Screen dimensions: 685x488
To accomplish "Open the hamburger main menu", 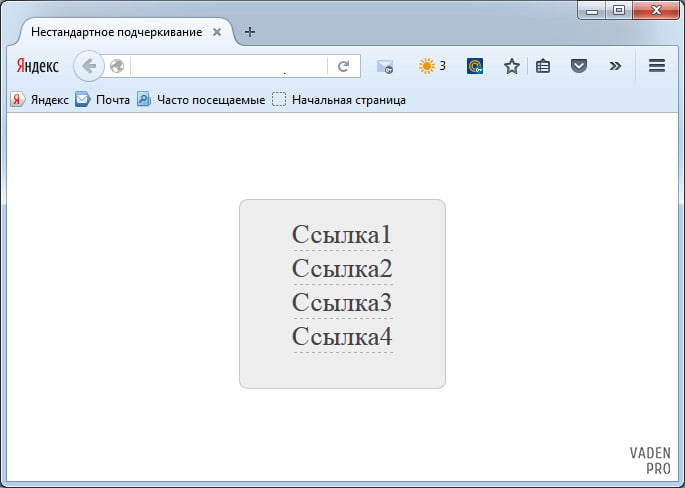I will pyautogui.click(x=657, y=66).
